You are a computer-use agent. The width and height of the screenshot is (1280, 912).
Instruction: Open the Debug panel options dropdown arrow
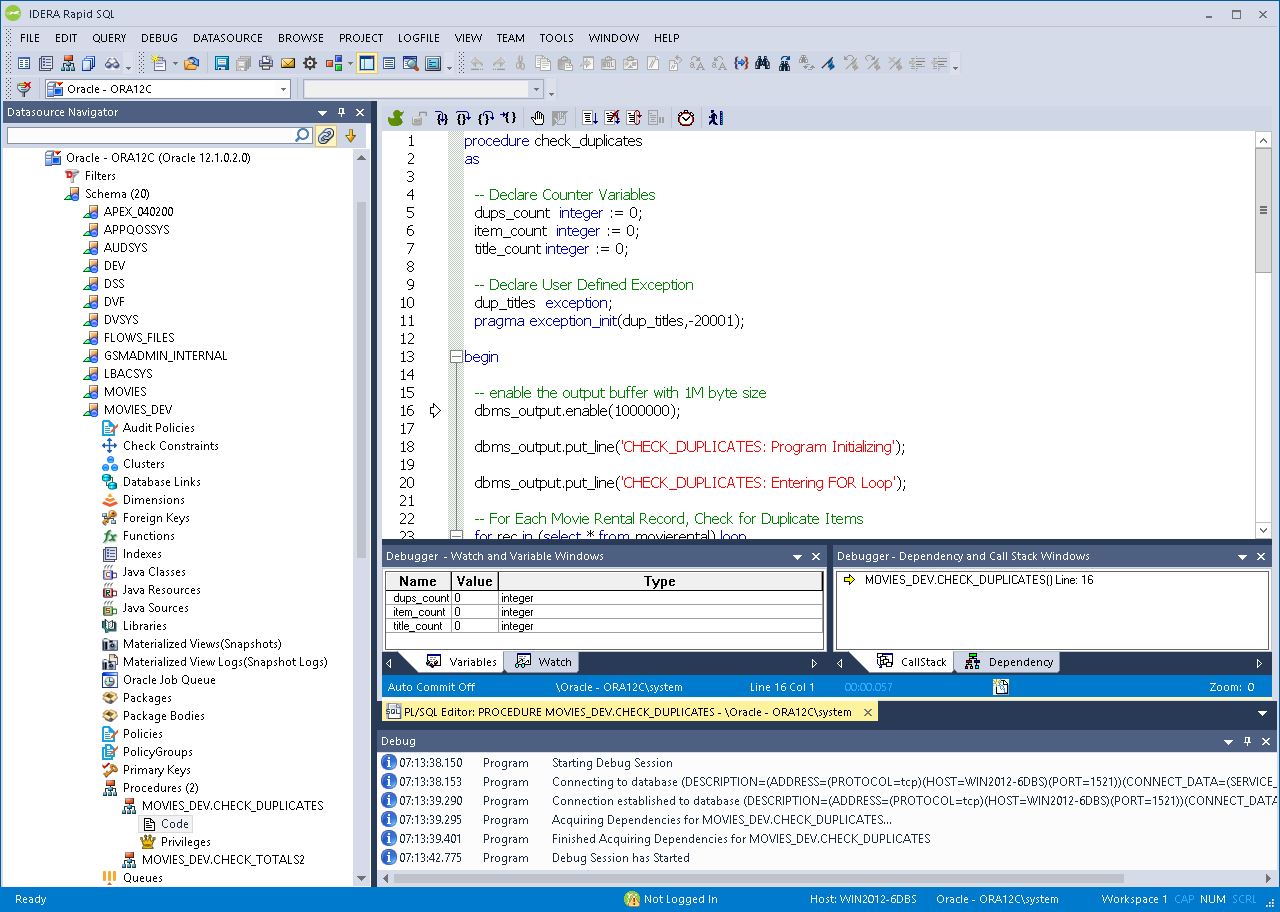coord(1228,741)
